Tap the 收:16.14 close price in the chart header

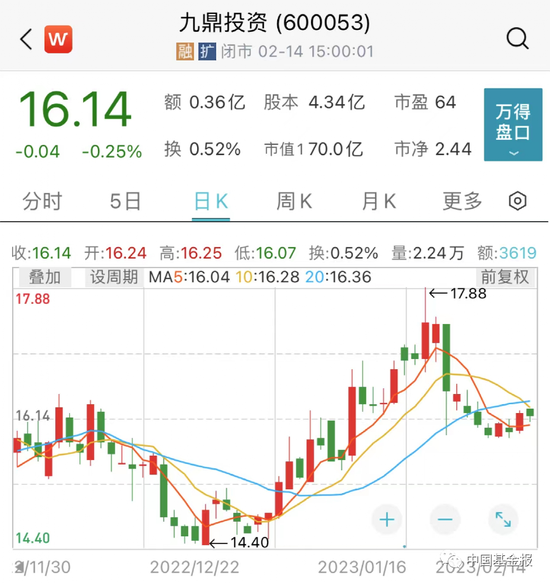point(41,253)
